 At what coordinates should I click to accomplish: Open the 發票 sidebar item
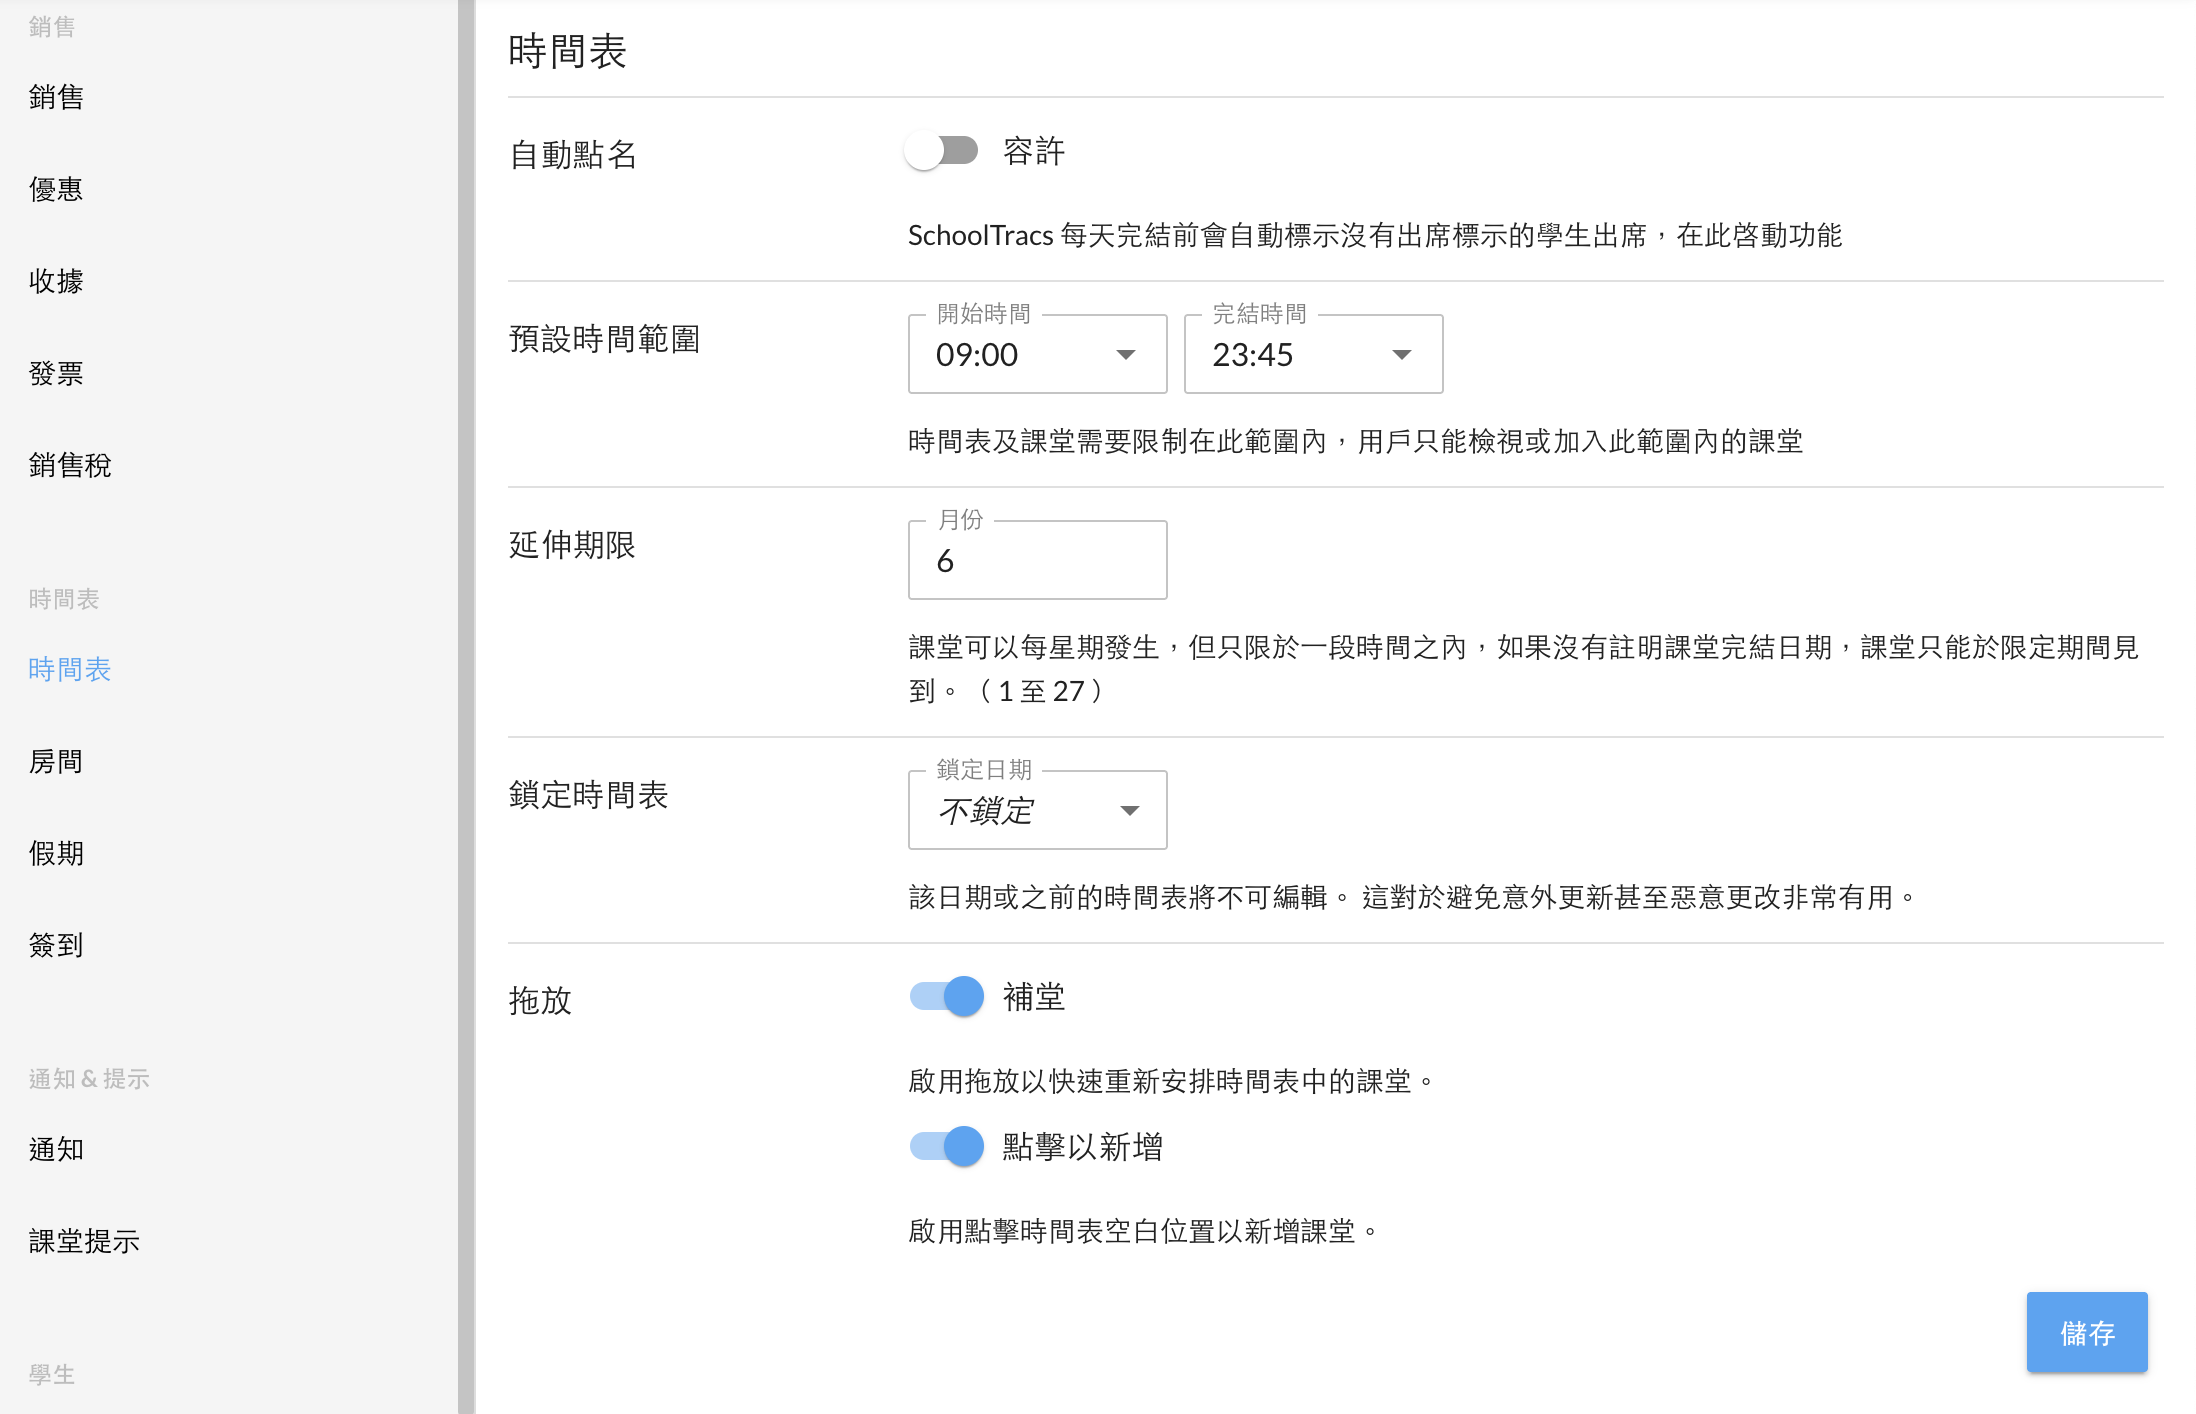coord(56,373)
